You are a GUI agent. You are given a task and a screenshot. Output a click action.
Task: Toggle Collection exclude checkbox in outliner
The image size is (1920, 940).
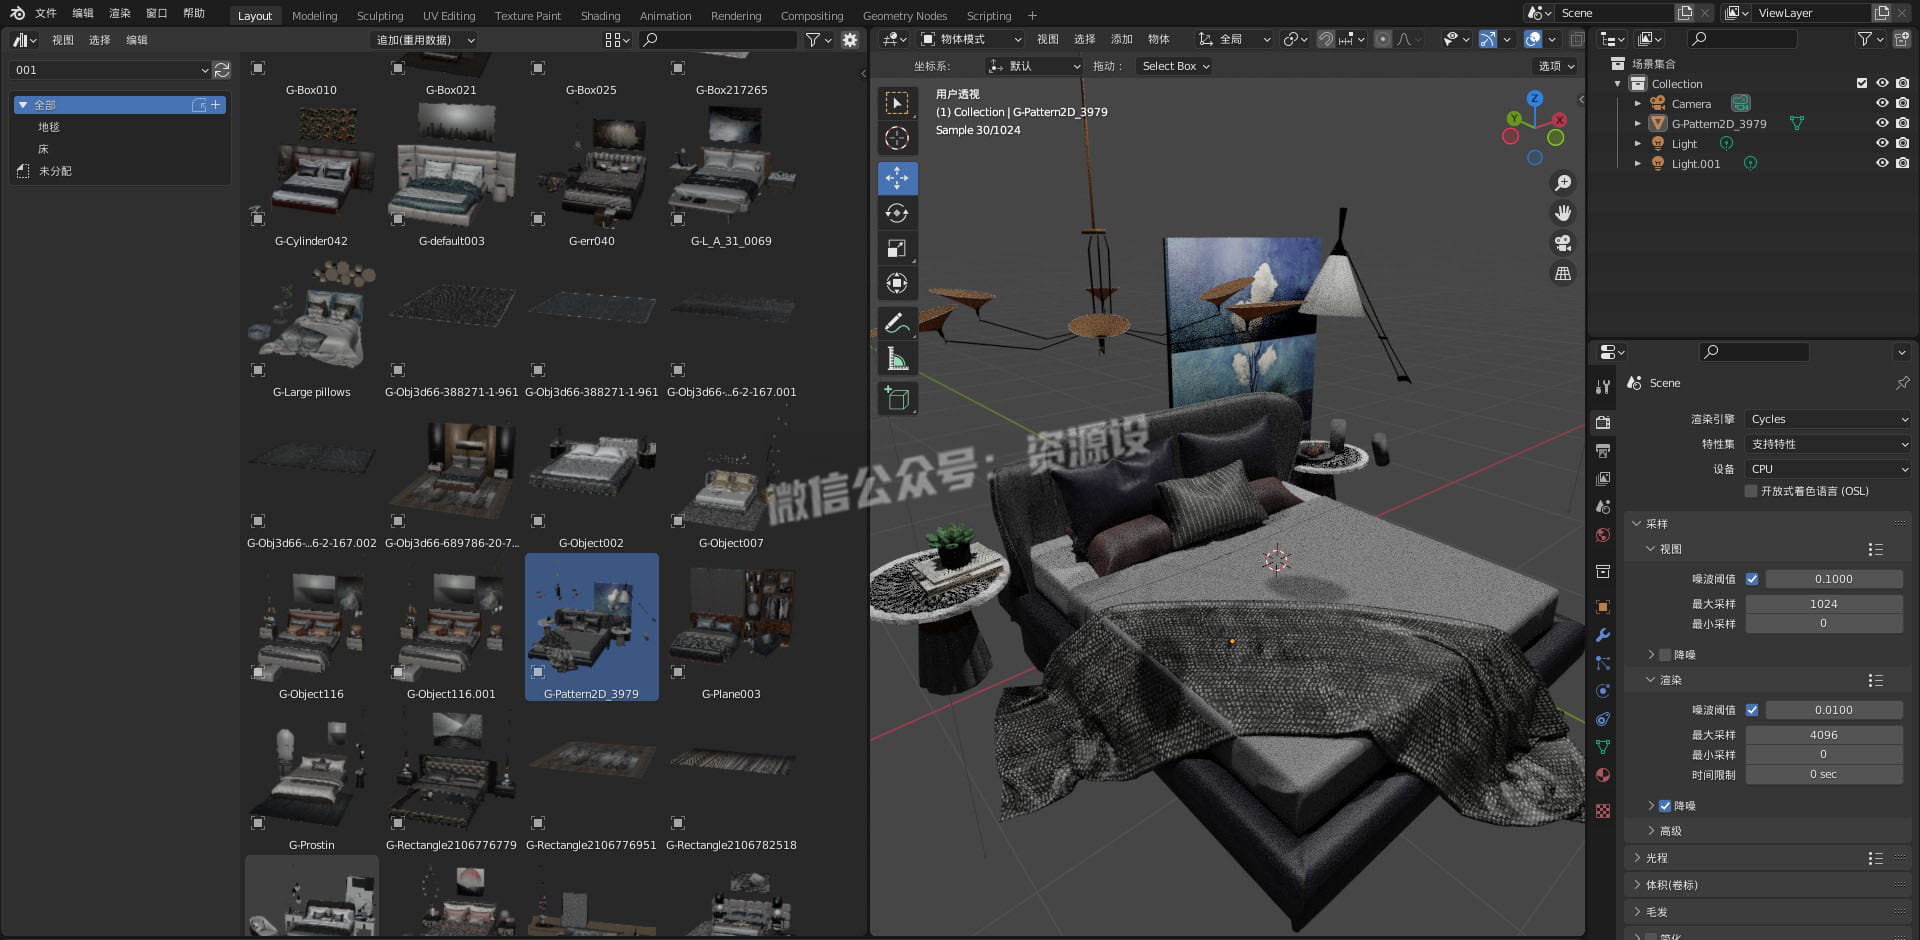(1862, 83)
